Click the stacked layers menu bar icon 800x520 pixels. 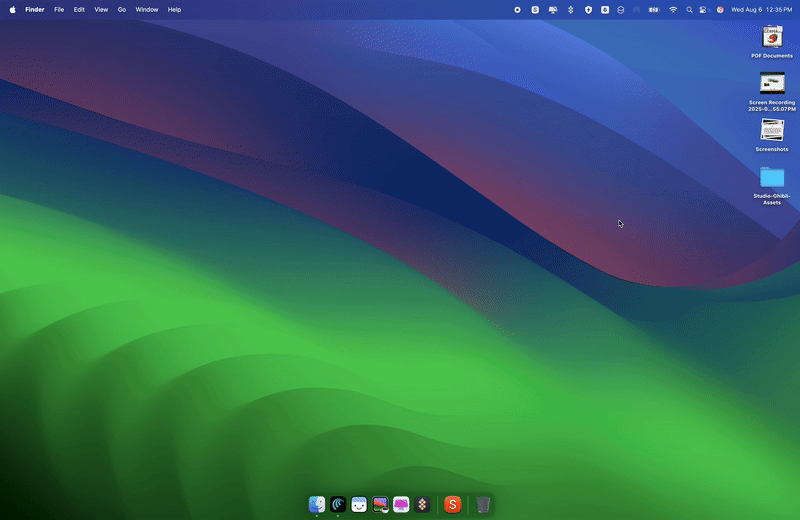click(620, 10)
